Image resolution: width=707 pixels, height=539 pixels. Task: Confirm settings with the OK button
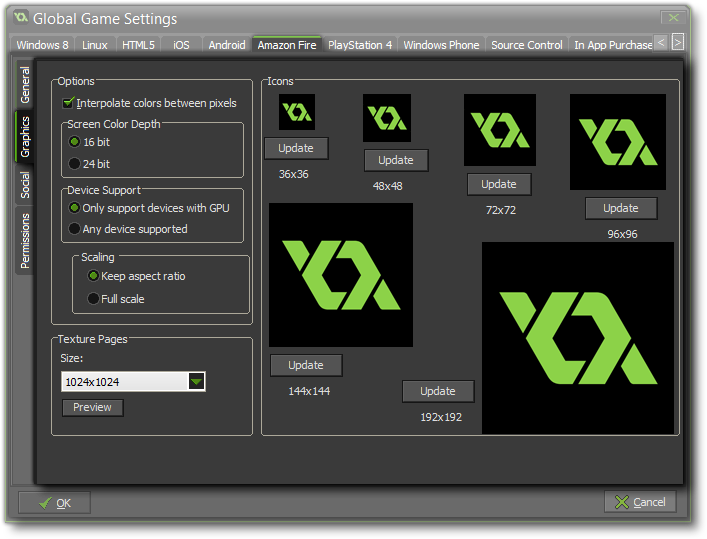coord(55,502)
